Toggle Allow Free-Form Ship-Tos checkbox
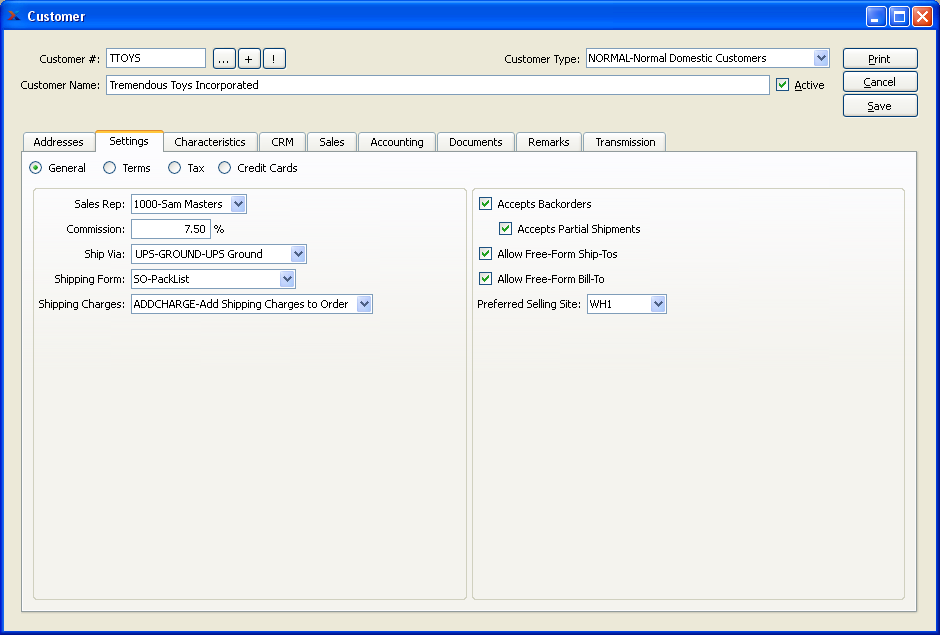940x635 pixels. click(x=486, y=254)
